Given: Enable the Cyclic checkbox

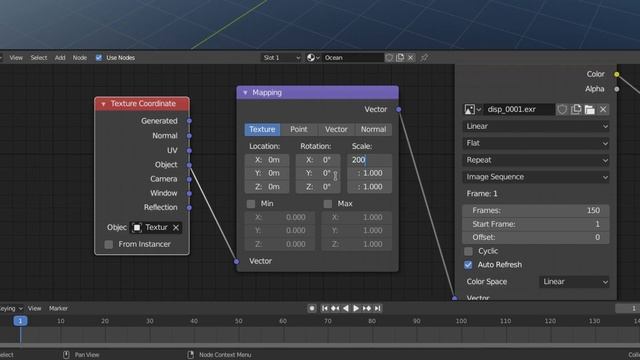Looking at the screenshot, I should 469,251.
